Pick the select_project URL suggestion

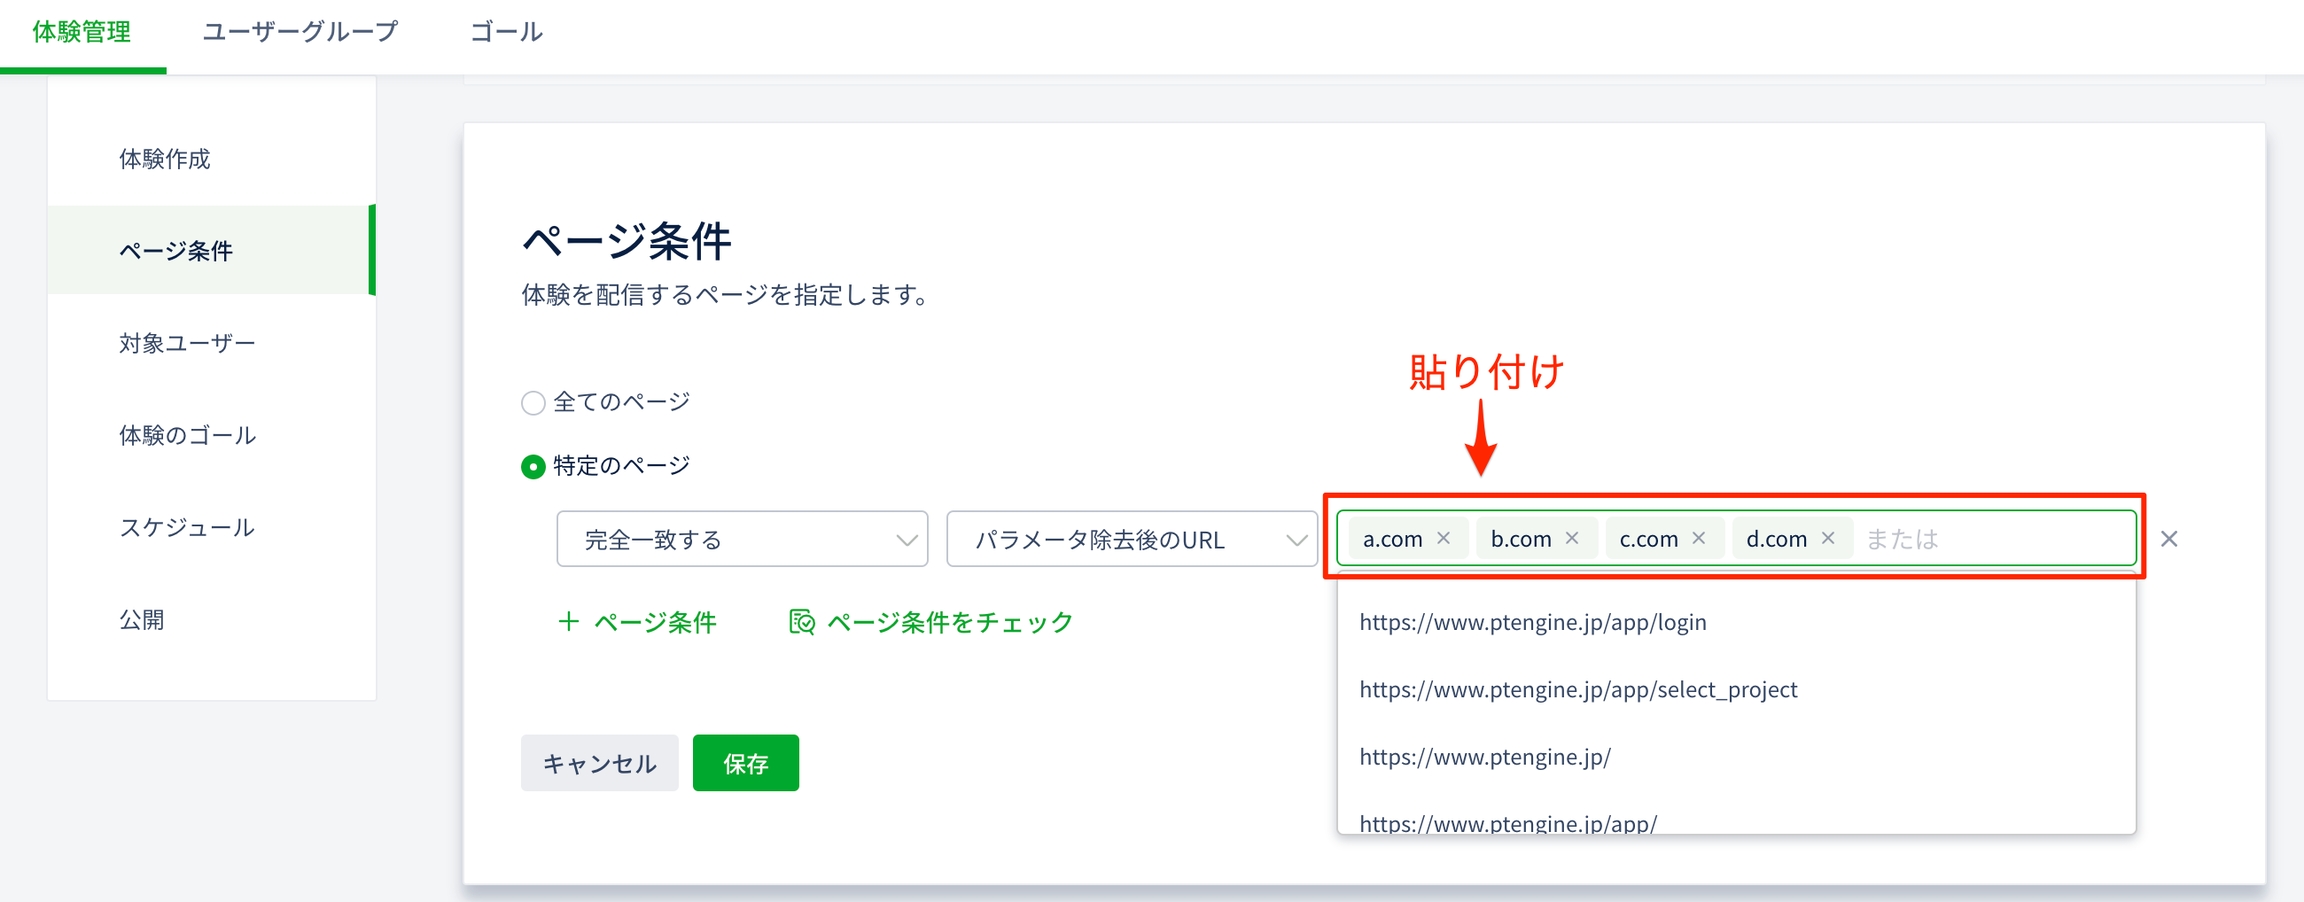click(1578, 689)
